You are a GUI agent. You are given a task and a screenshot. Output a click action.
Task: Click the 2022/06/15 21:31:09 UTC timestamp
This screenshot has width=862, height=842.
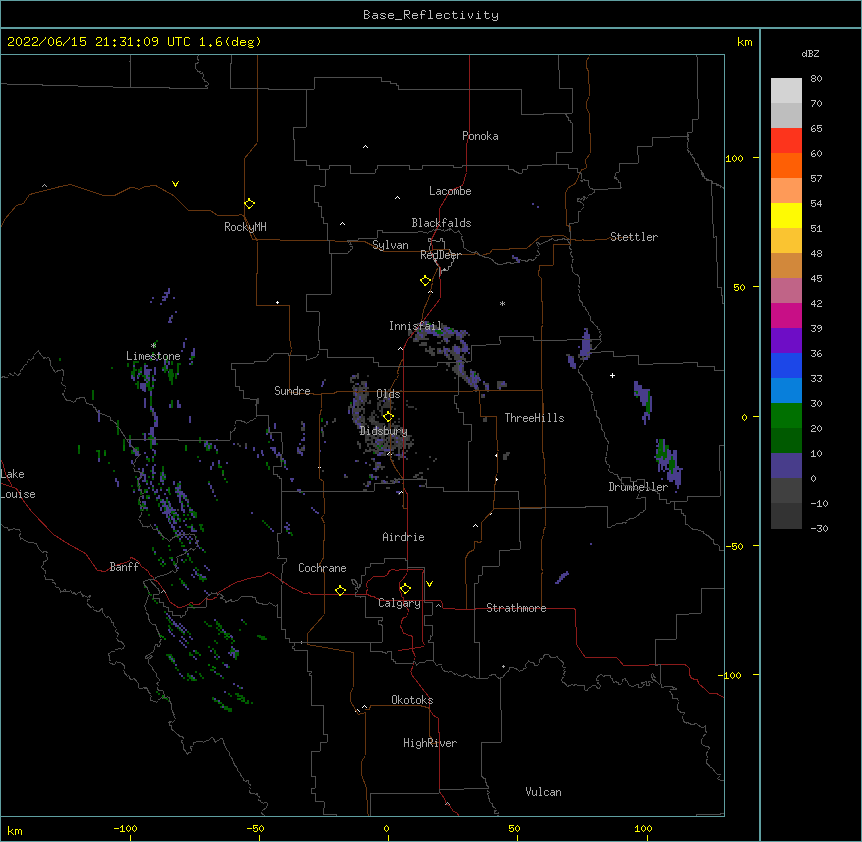pyautogui.click(x=99, y=42)
